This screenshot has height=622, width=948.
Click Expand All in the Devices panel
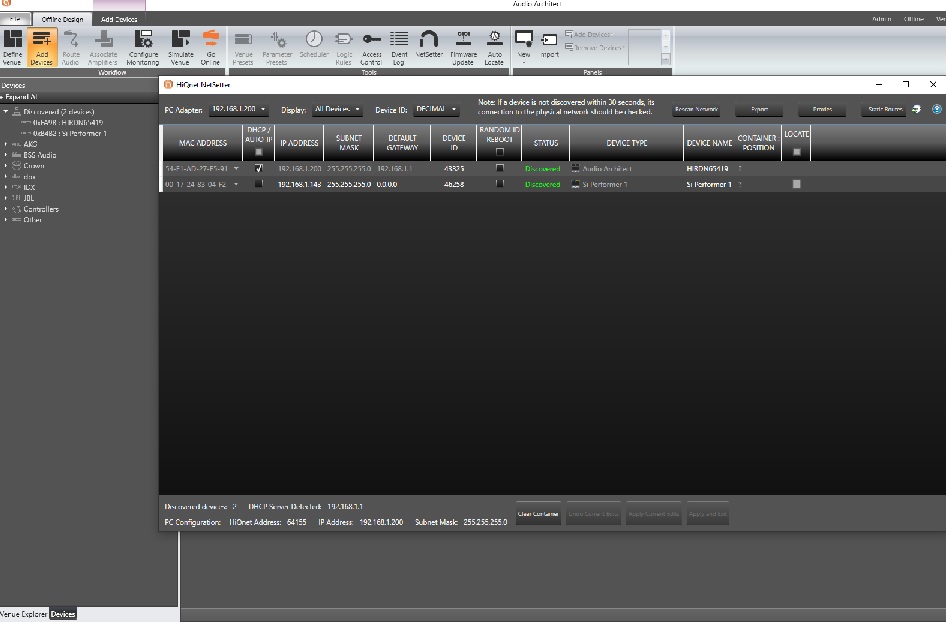[x=19, y=97]
